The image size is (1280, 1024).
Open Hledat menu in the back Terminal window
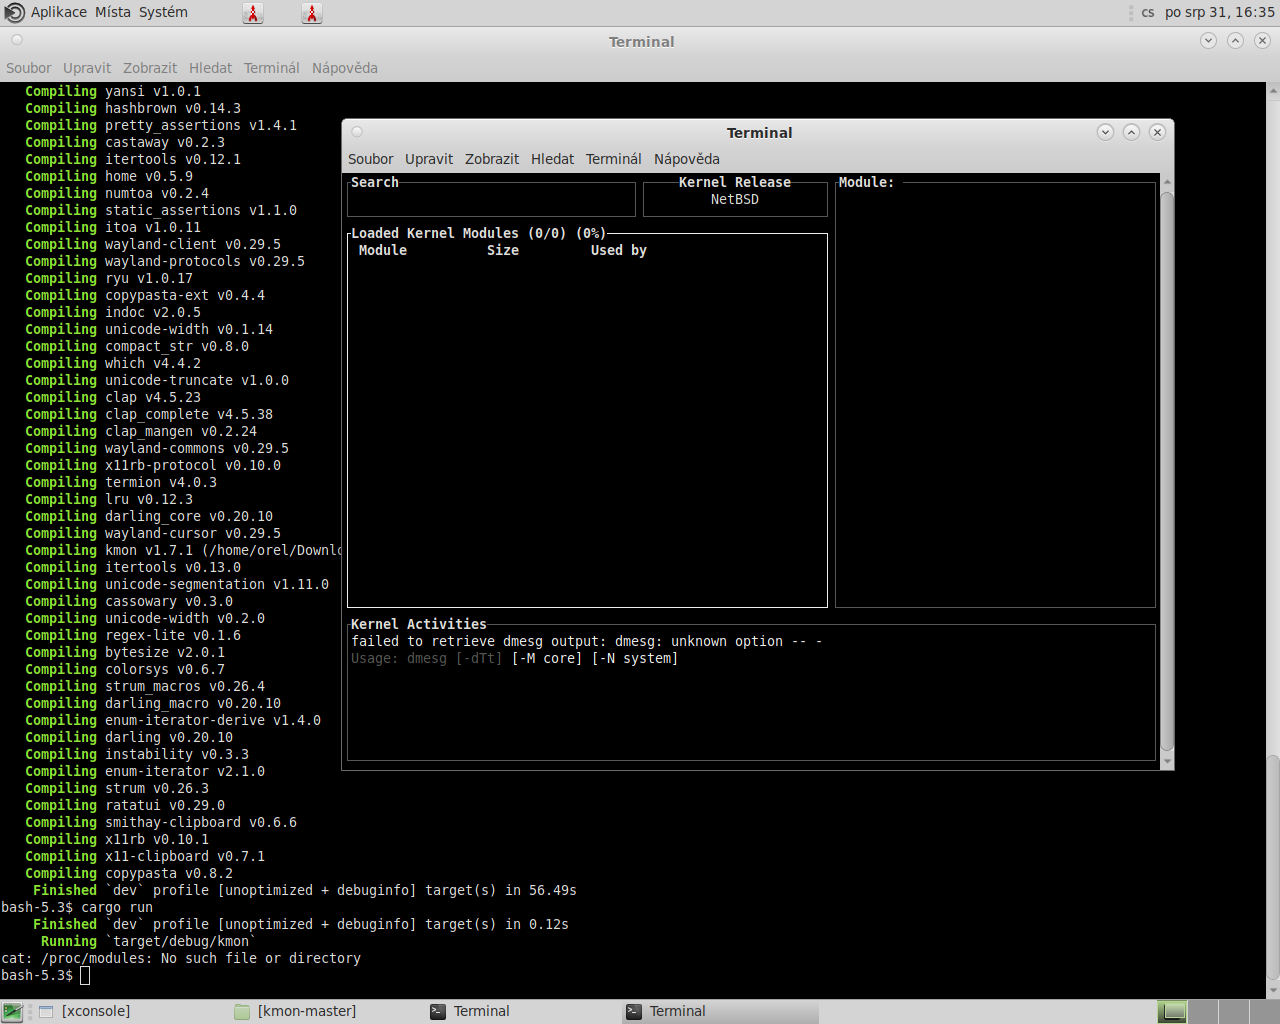coord(210,68)
